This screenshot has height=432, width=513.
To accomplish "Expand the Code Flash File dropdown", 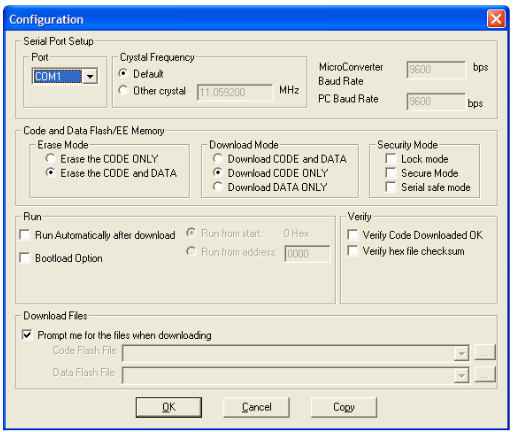I will coord(462,354).
